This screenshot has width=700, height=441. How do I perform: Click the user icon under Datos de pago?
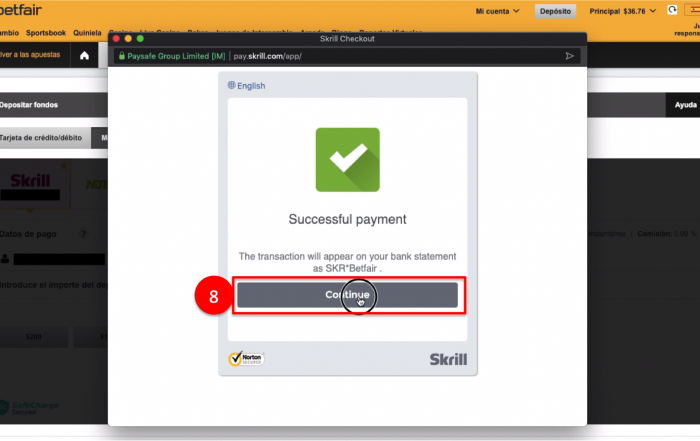(x=5, y=258)
